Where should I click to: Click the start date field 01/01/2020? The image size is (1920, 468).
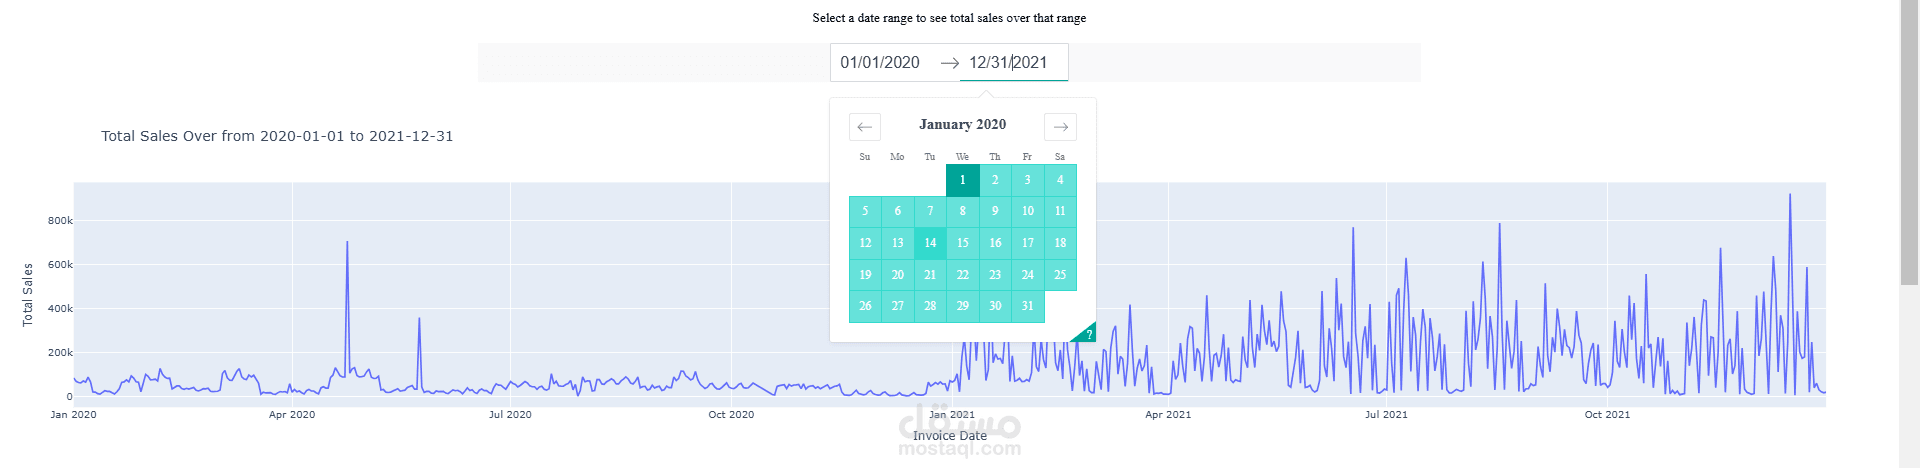880,62
